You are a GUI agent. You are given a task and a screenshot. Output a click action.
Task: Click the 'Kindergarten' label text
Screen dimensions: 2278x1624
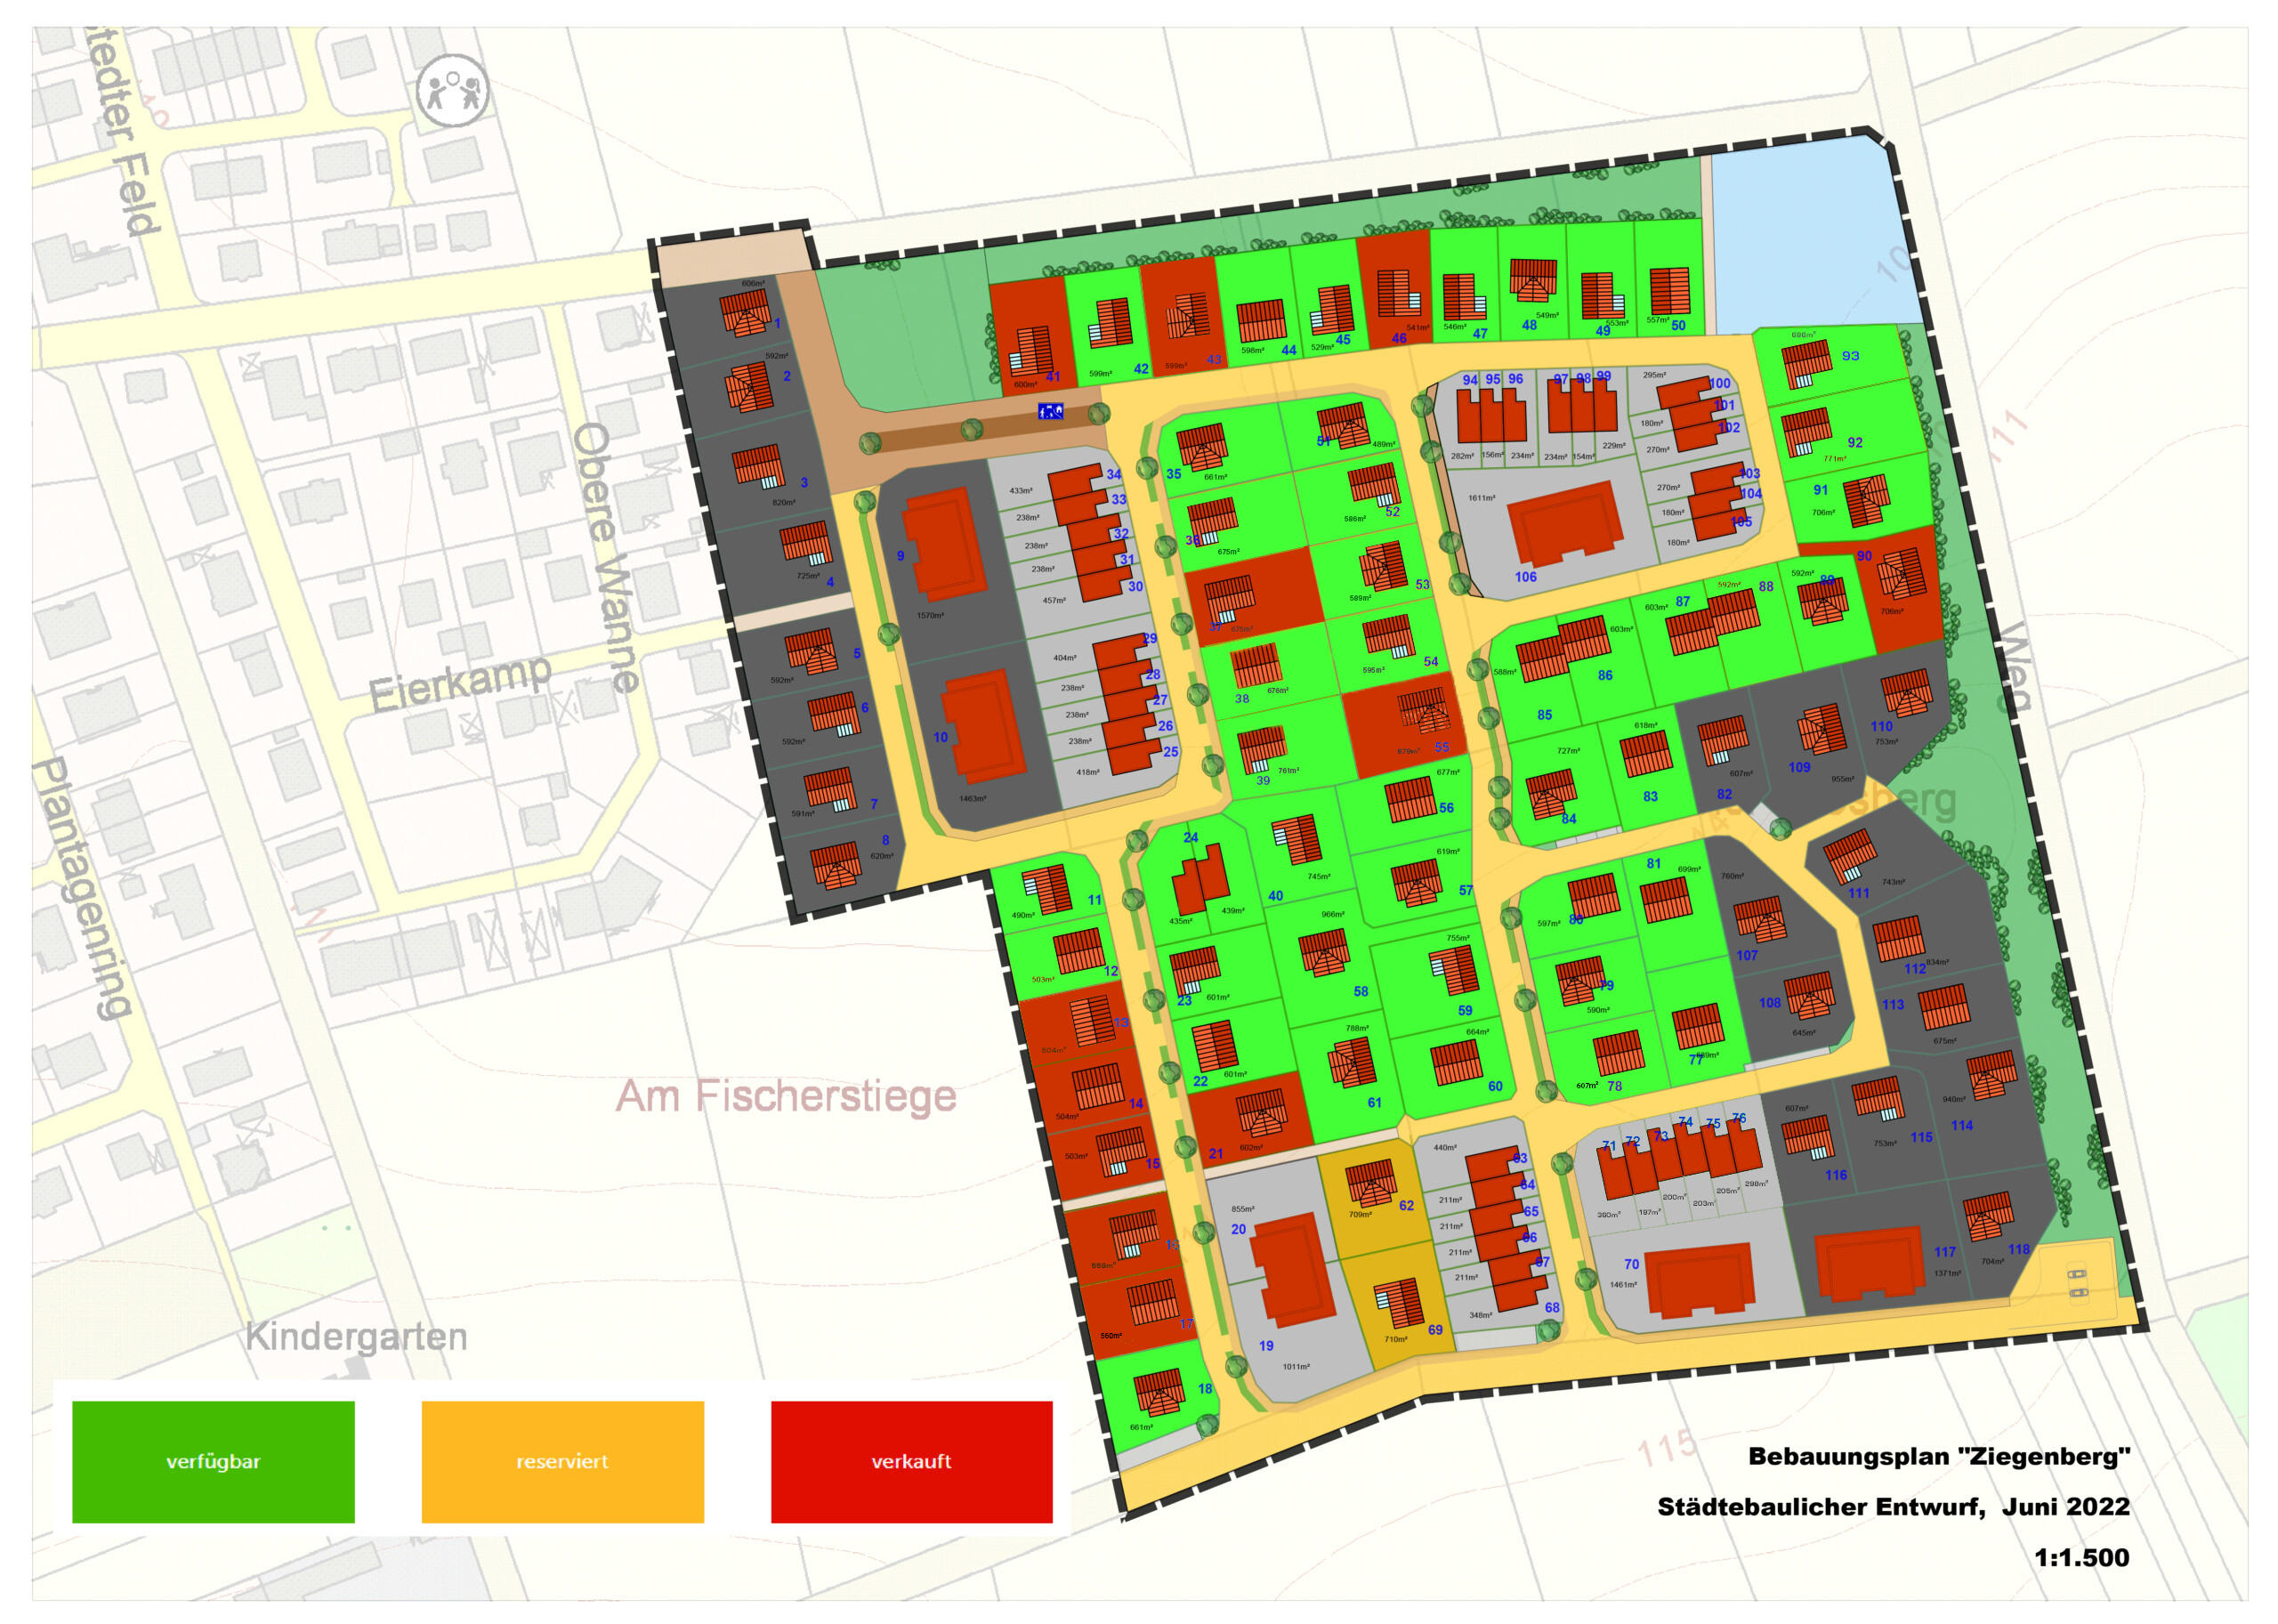click(356, 1336)
